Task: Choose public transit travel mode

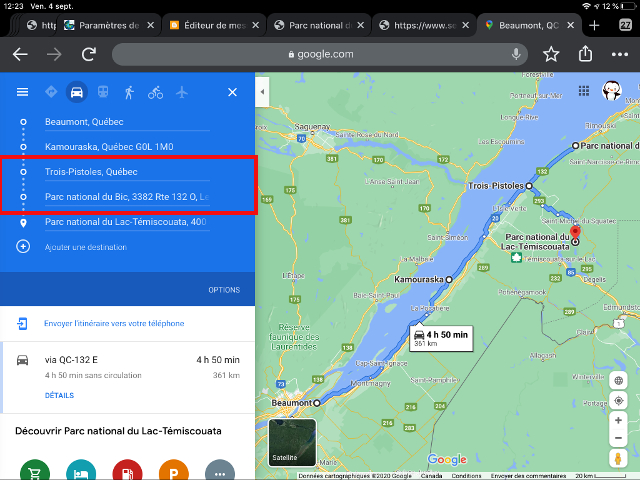Action: (x=103, y=92)
